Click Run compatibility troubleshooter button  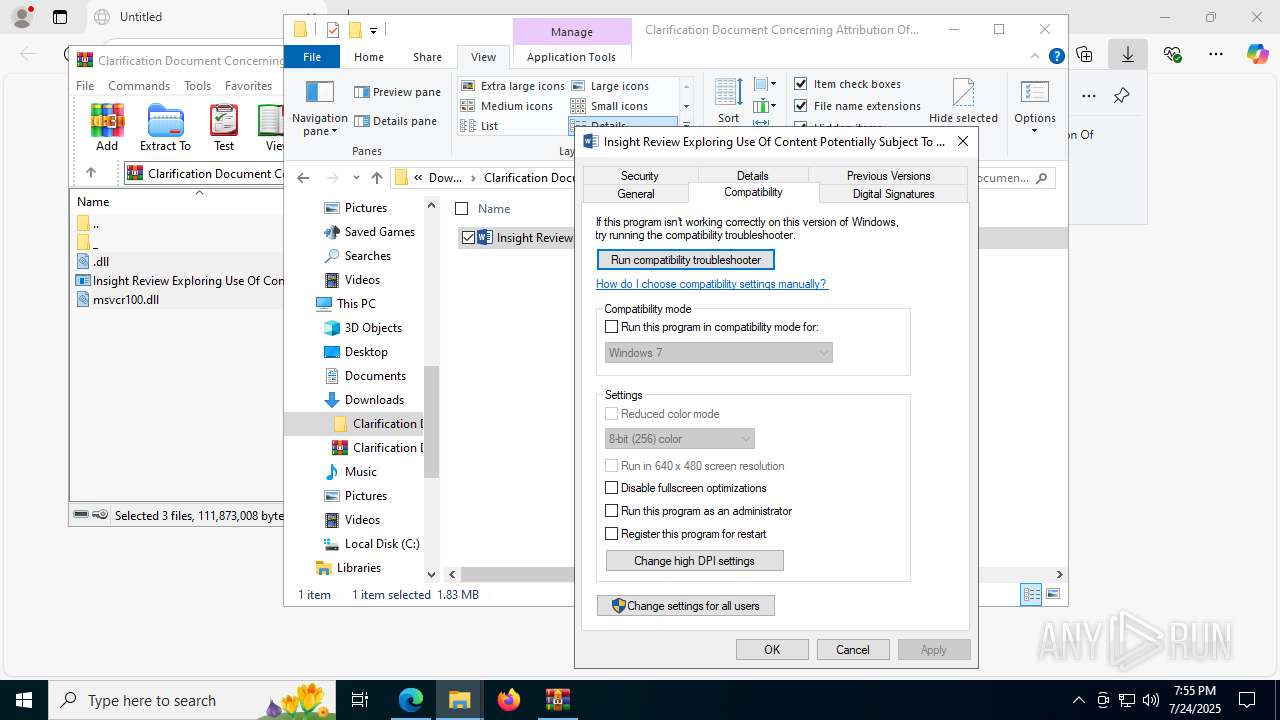686,260
